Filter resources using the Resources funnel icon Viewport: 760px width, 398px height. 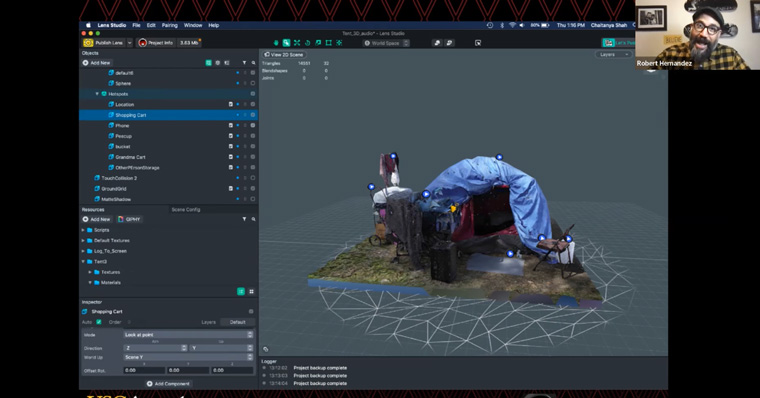point(244,219)
